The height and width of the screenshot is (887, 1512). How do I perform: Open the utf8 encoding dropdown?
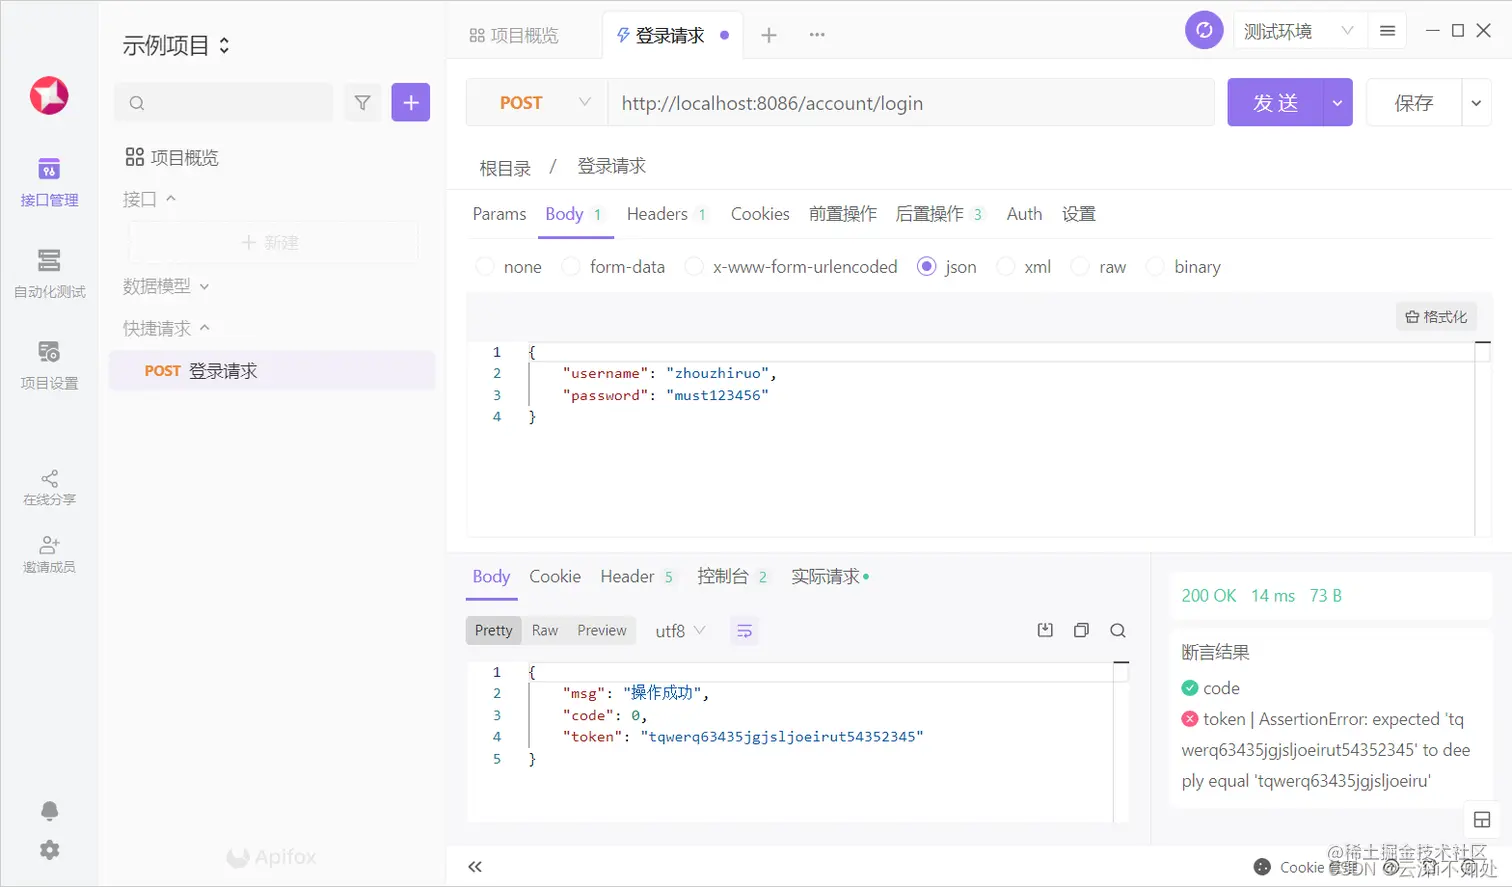point(680,631)
